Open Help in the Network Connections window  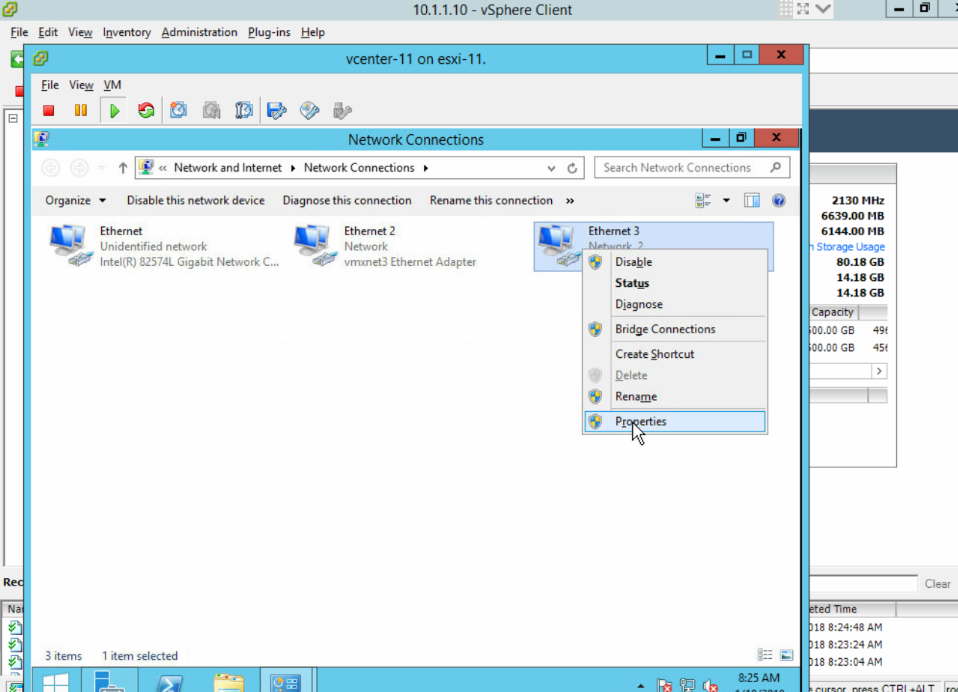pos(779,200)
